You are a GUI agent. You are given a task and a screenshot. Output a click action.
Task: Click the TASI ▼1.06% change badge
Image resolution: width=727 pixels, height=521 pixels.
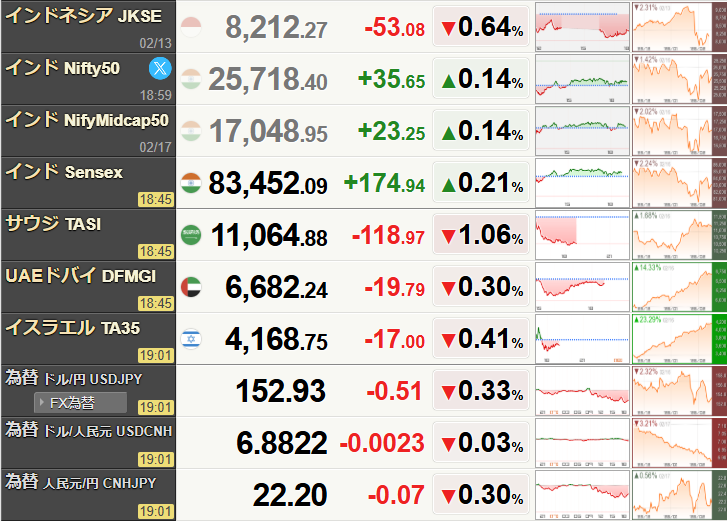(x=481, y=234)
